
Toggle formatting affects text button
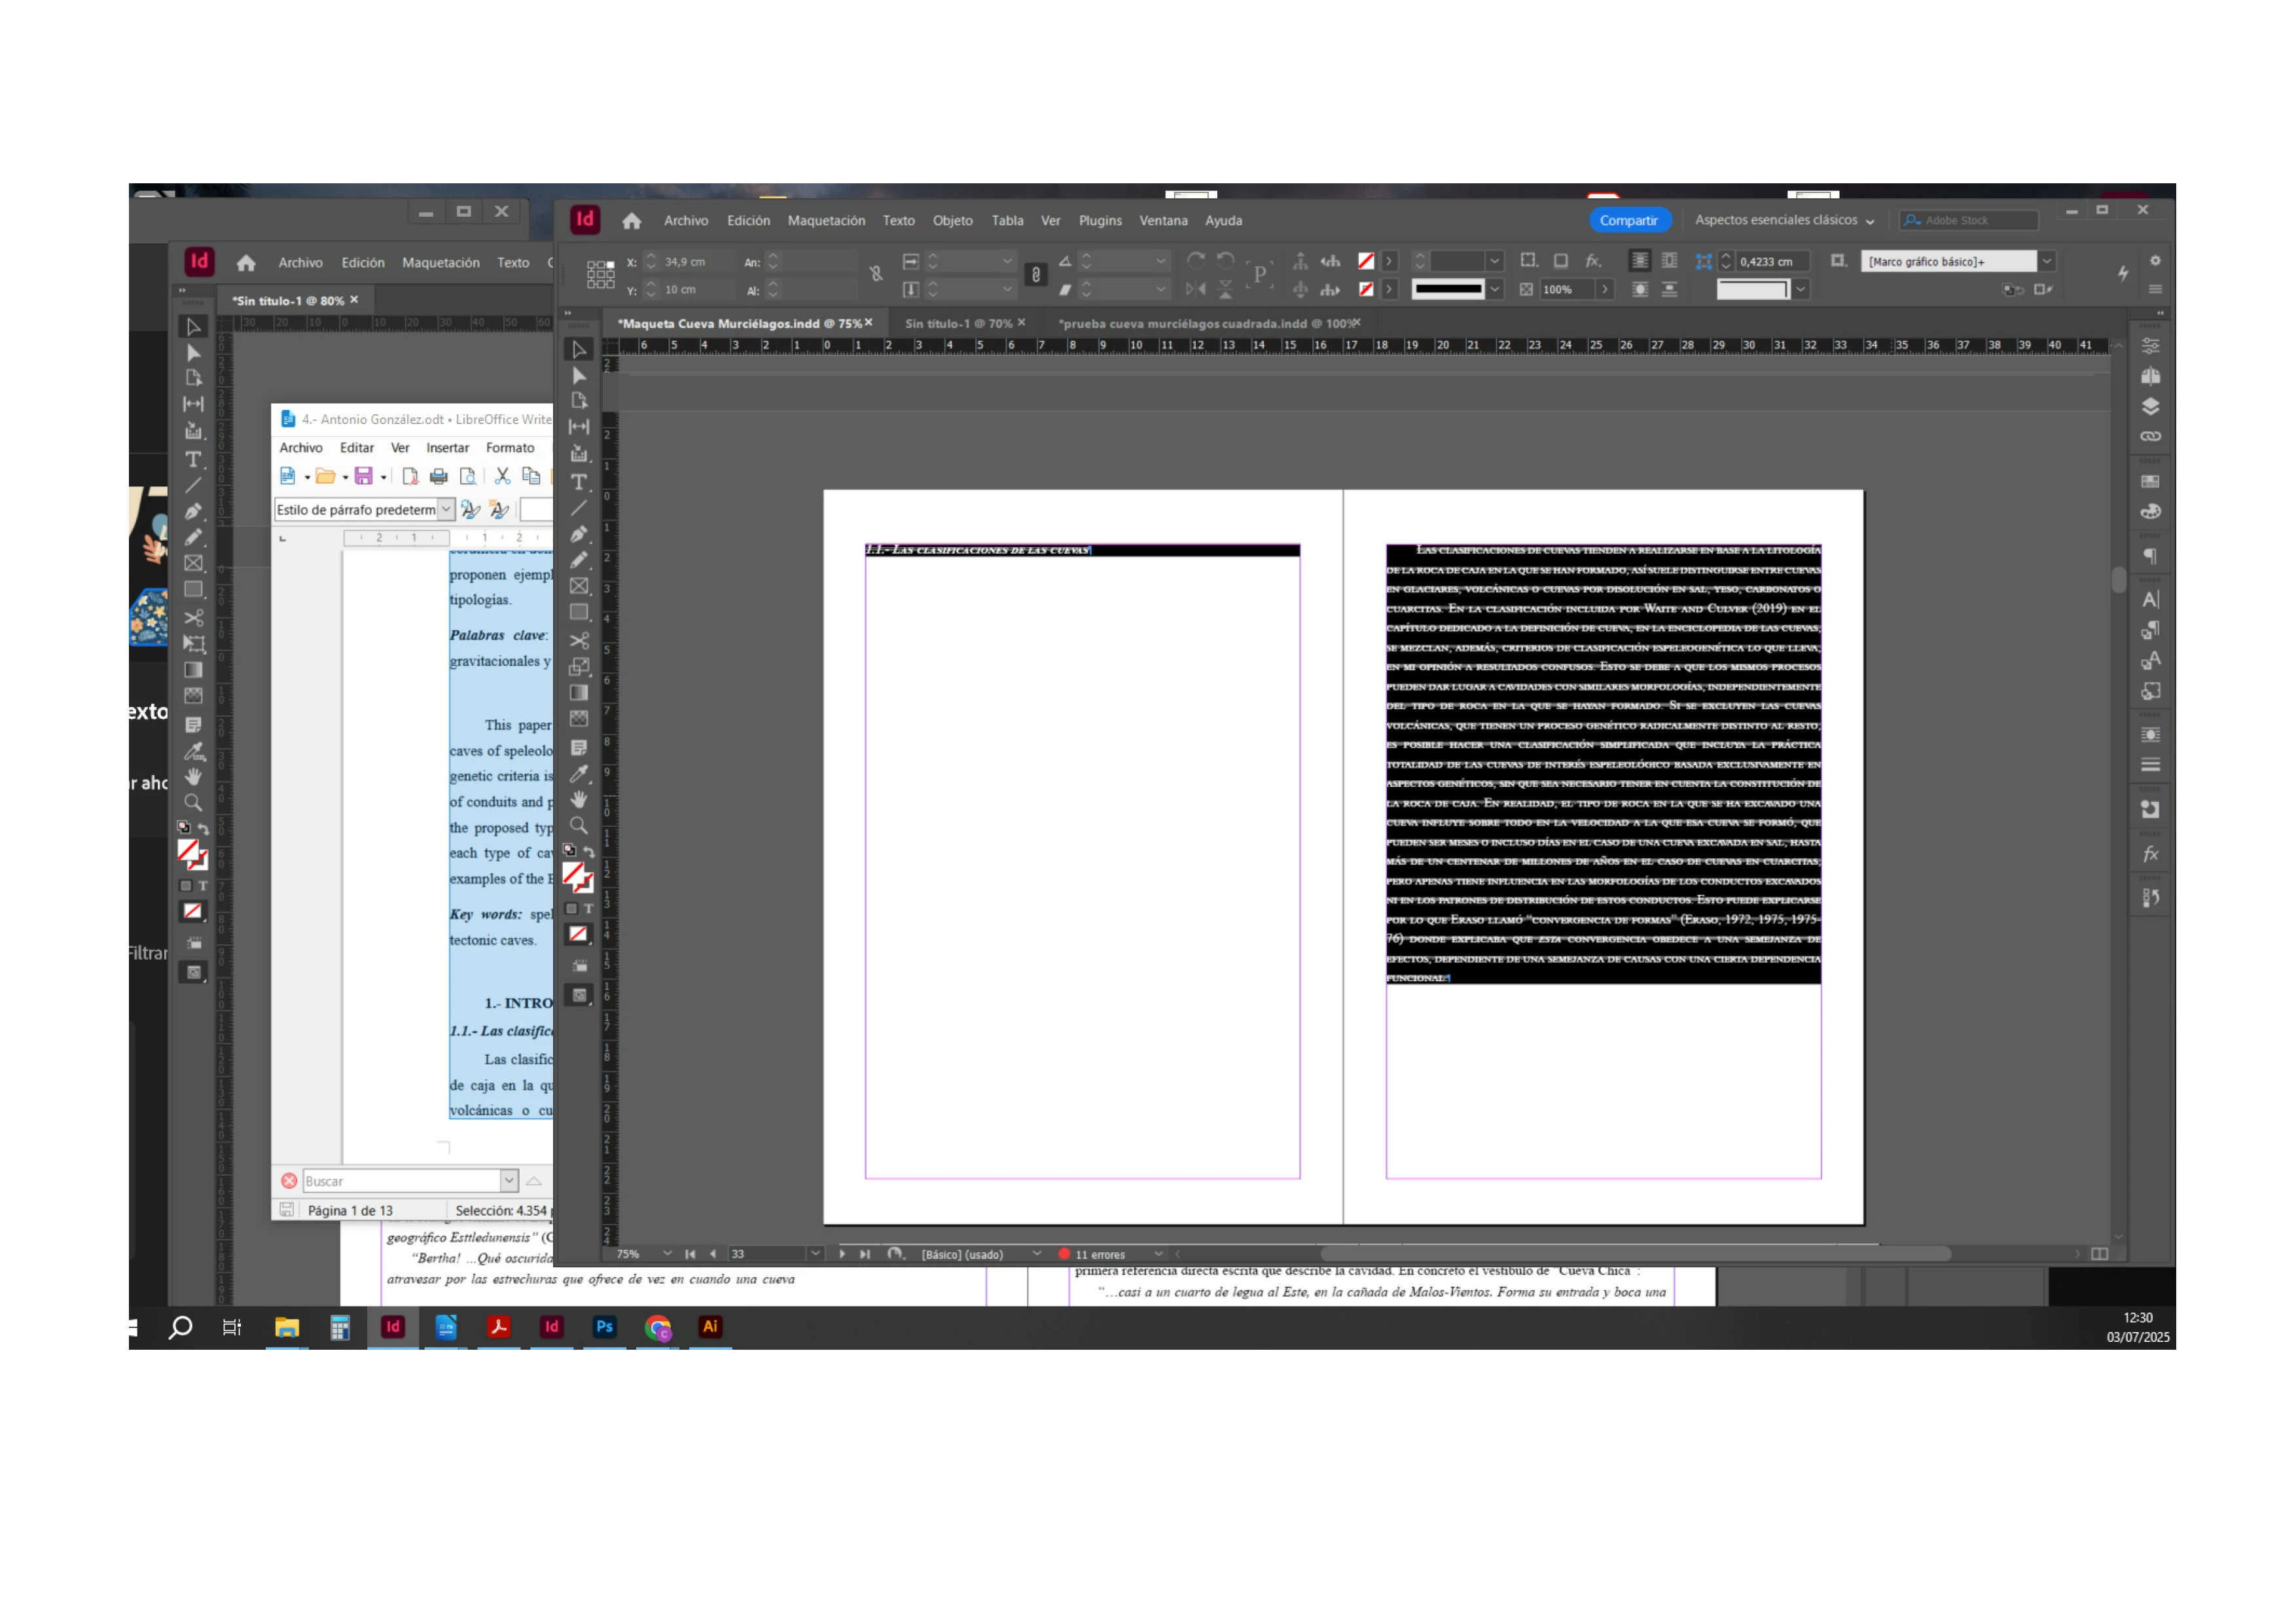click(588, 909)
